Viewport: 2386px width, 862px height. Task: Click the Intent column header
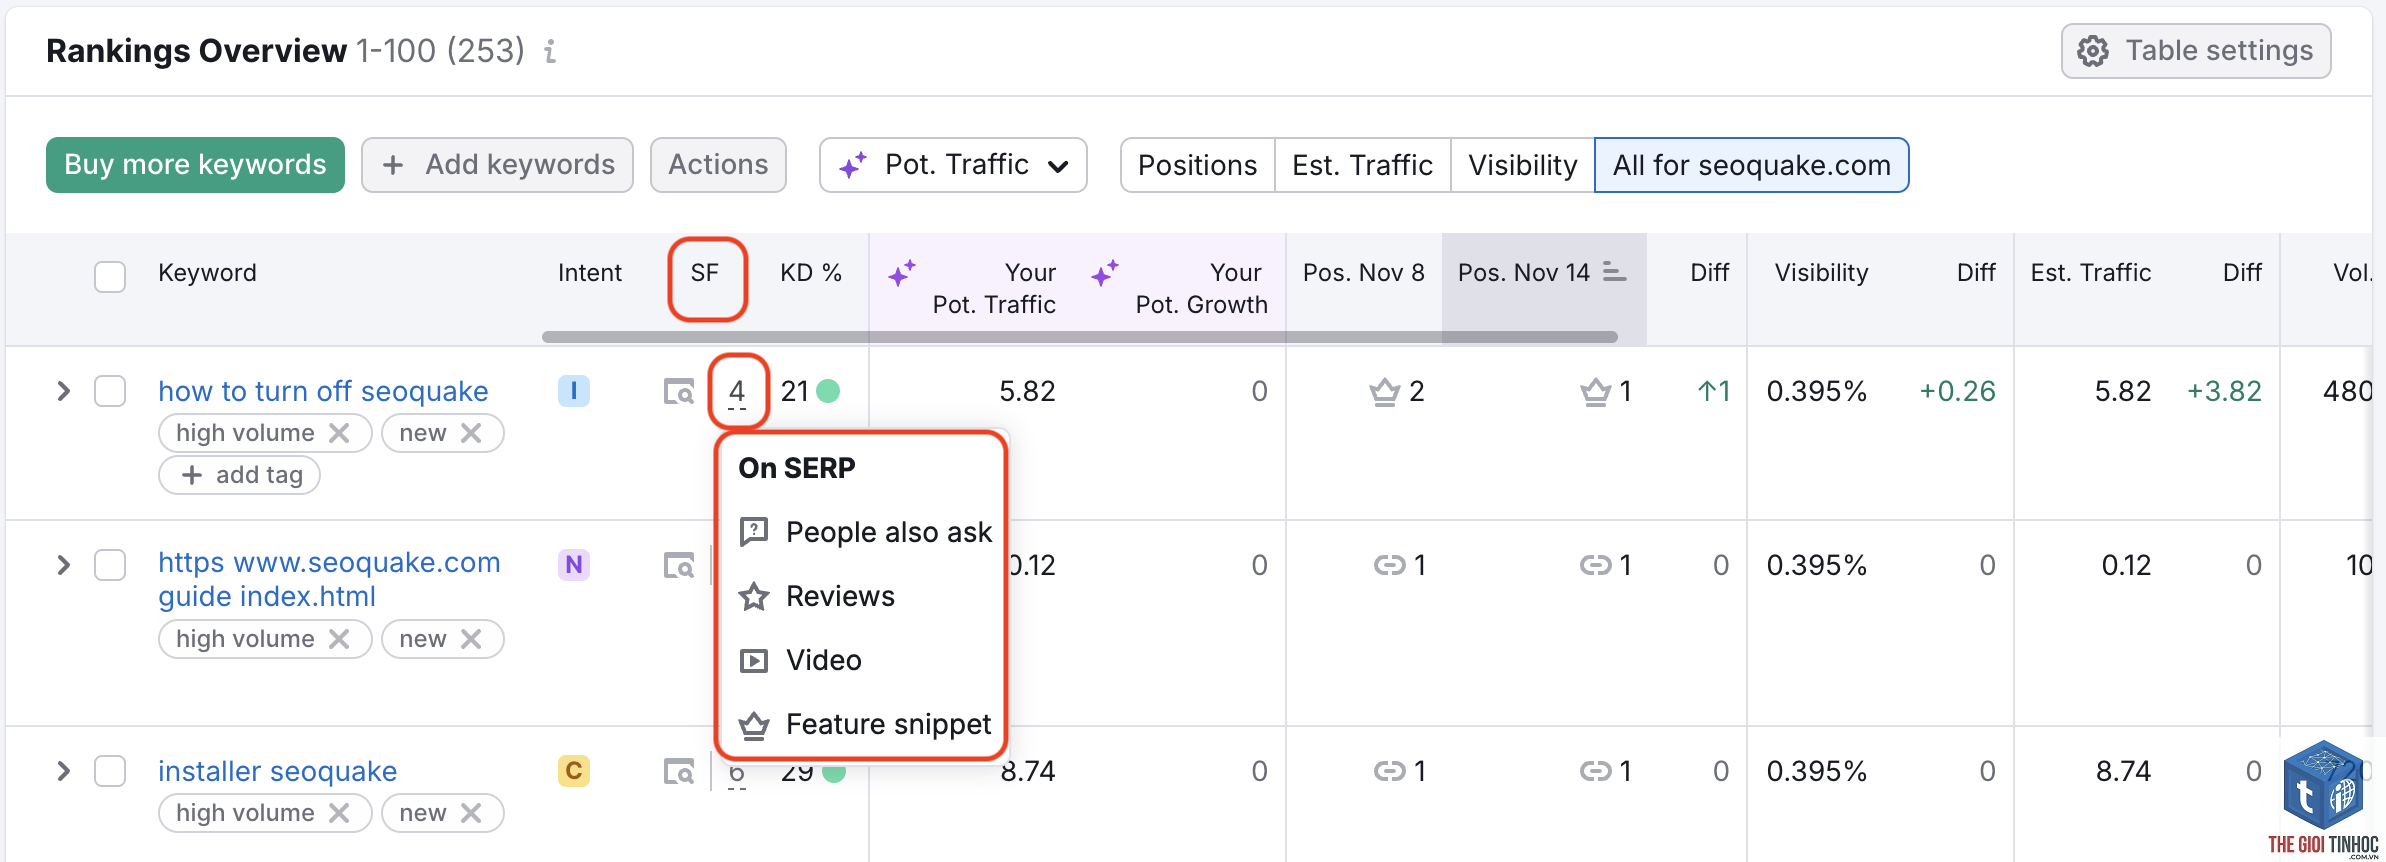(x=590, y=273)
